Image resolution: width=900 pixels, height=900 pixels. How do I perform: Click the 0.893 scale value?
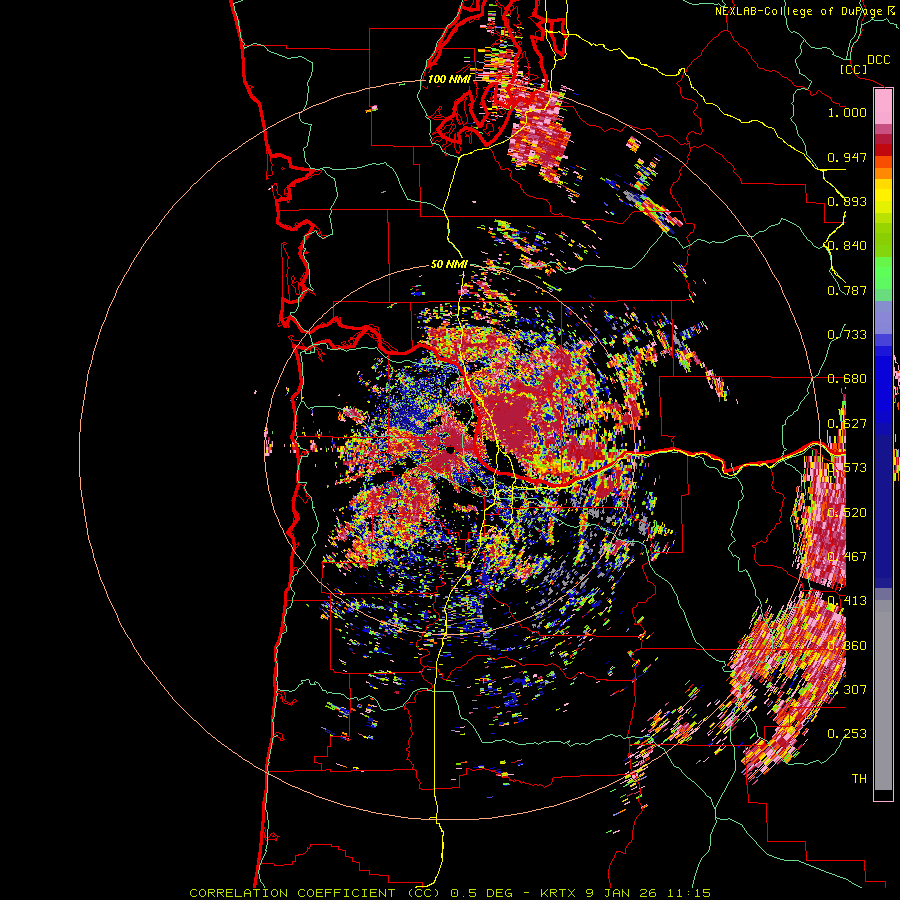pyautogui.click(x=847, y=201)
